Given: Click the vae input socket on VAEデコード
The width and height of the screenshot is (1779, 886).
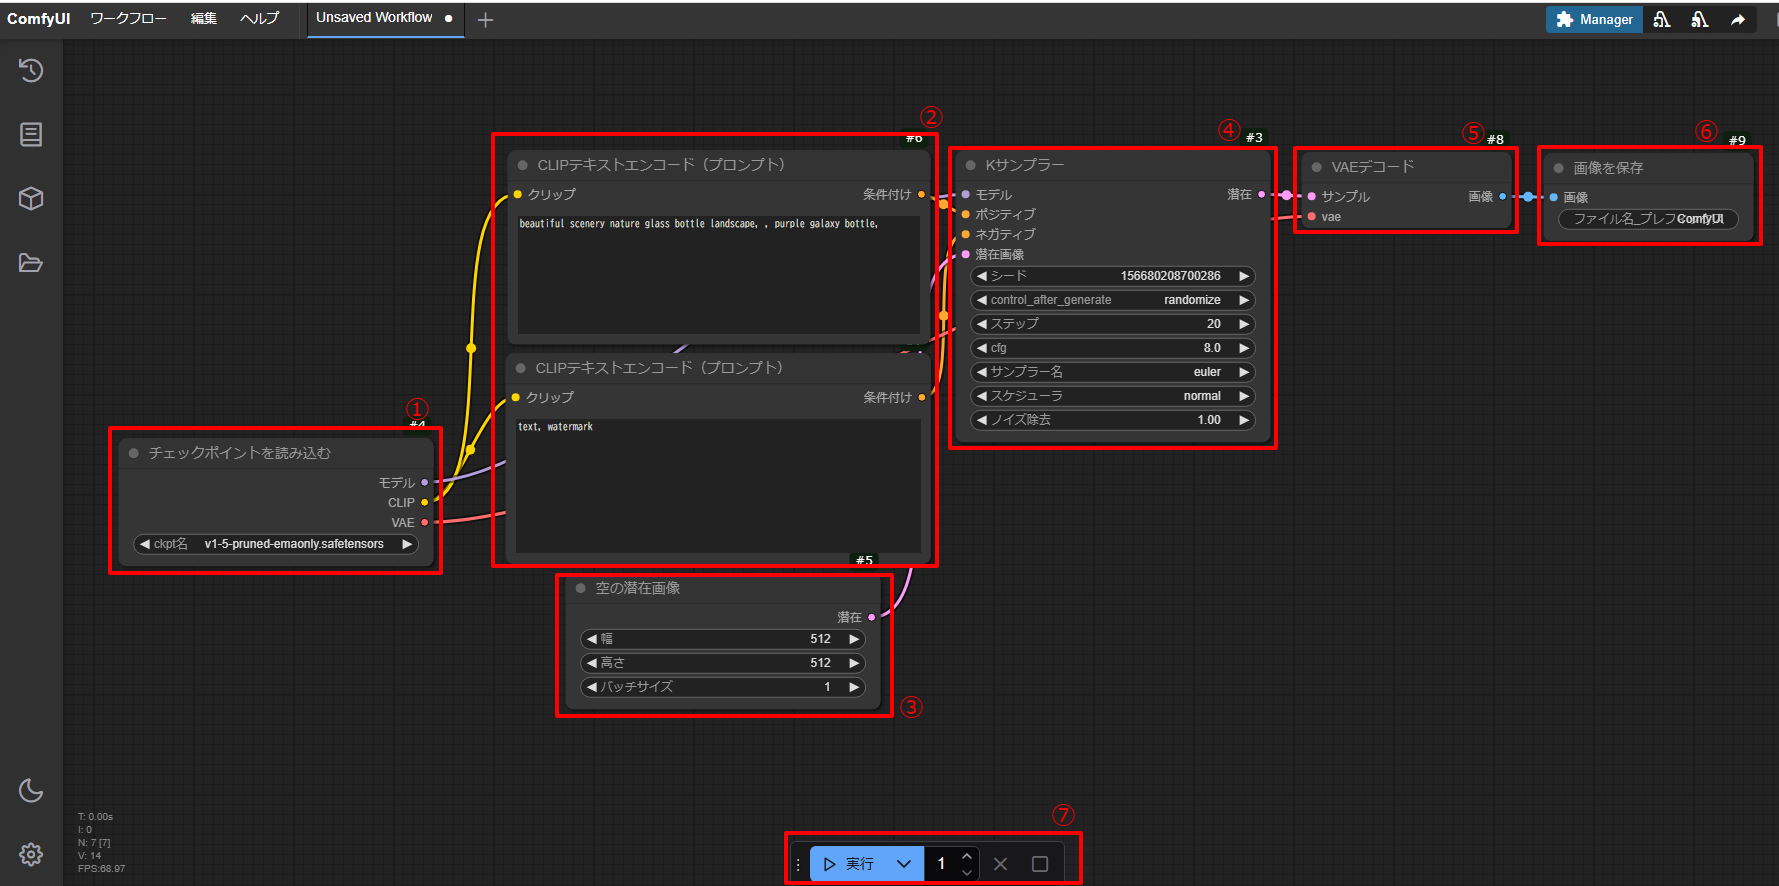Looking at the screenshot, I should tap(1311, 217).
